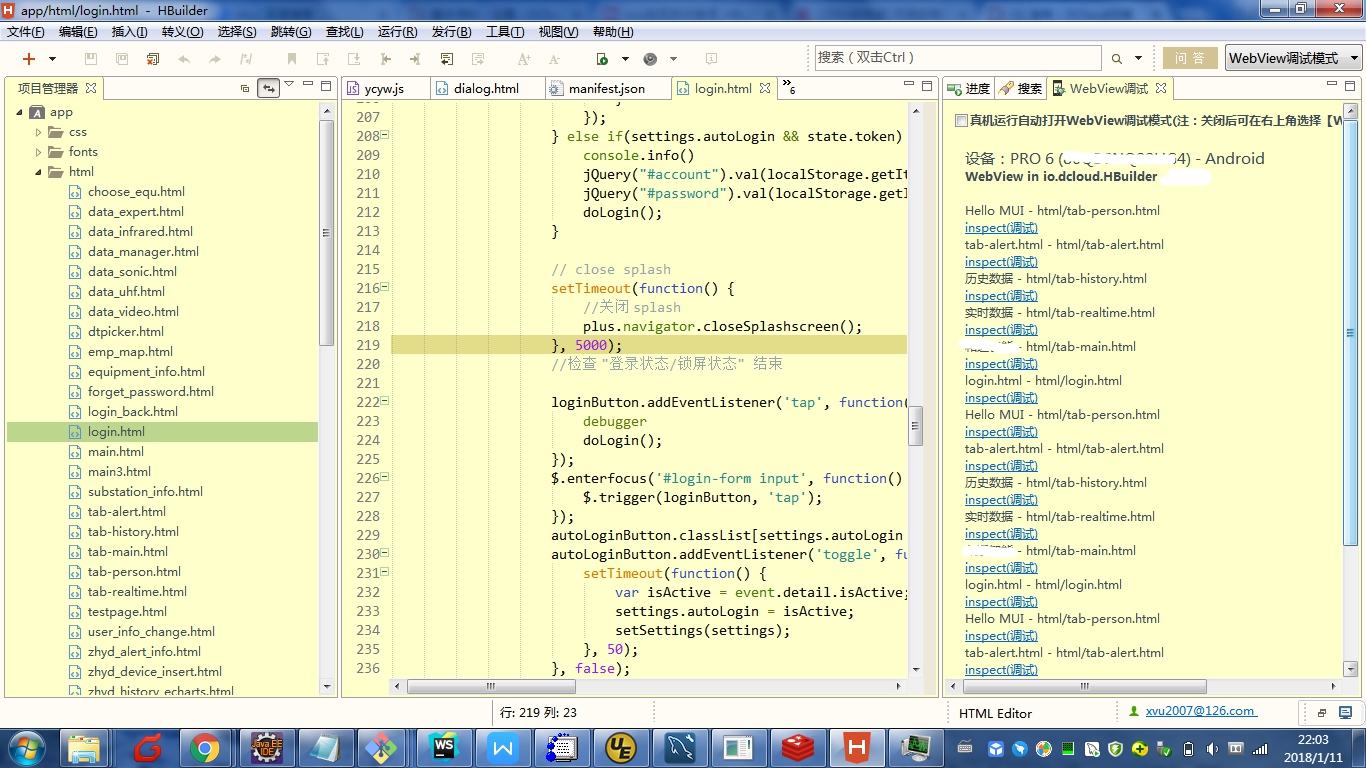The height and width of the screenshot is (768, 1366).
Task: Click the 问答 button
Action: [1188, 59]
